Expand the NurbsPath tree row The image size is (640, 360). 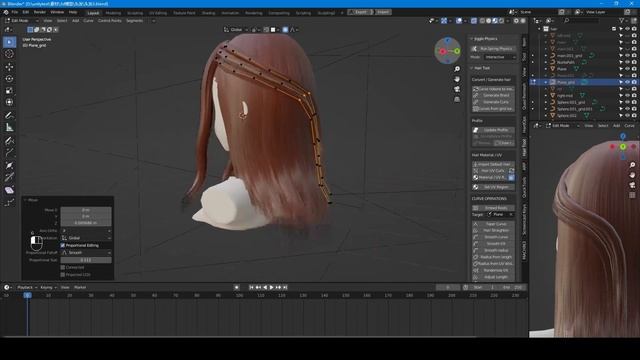tap(546, 62)
